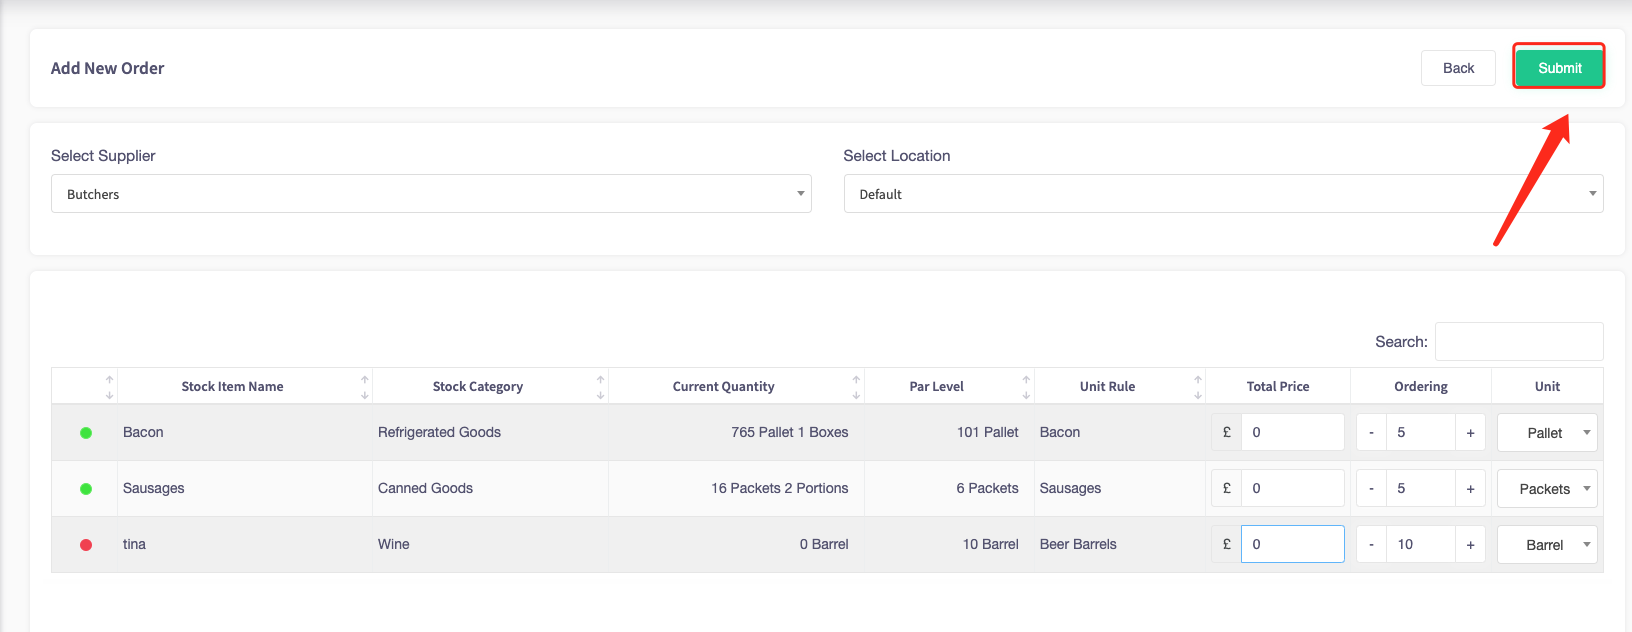Click the pound sign beside Sausages price
The height and width of the screenshot is (632, 1632).
point(1226,489)
